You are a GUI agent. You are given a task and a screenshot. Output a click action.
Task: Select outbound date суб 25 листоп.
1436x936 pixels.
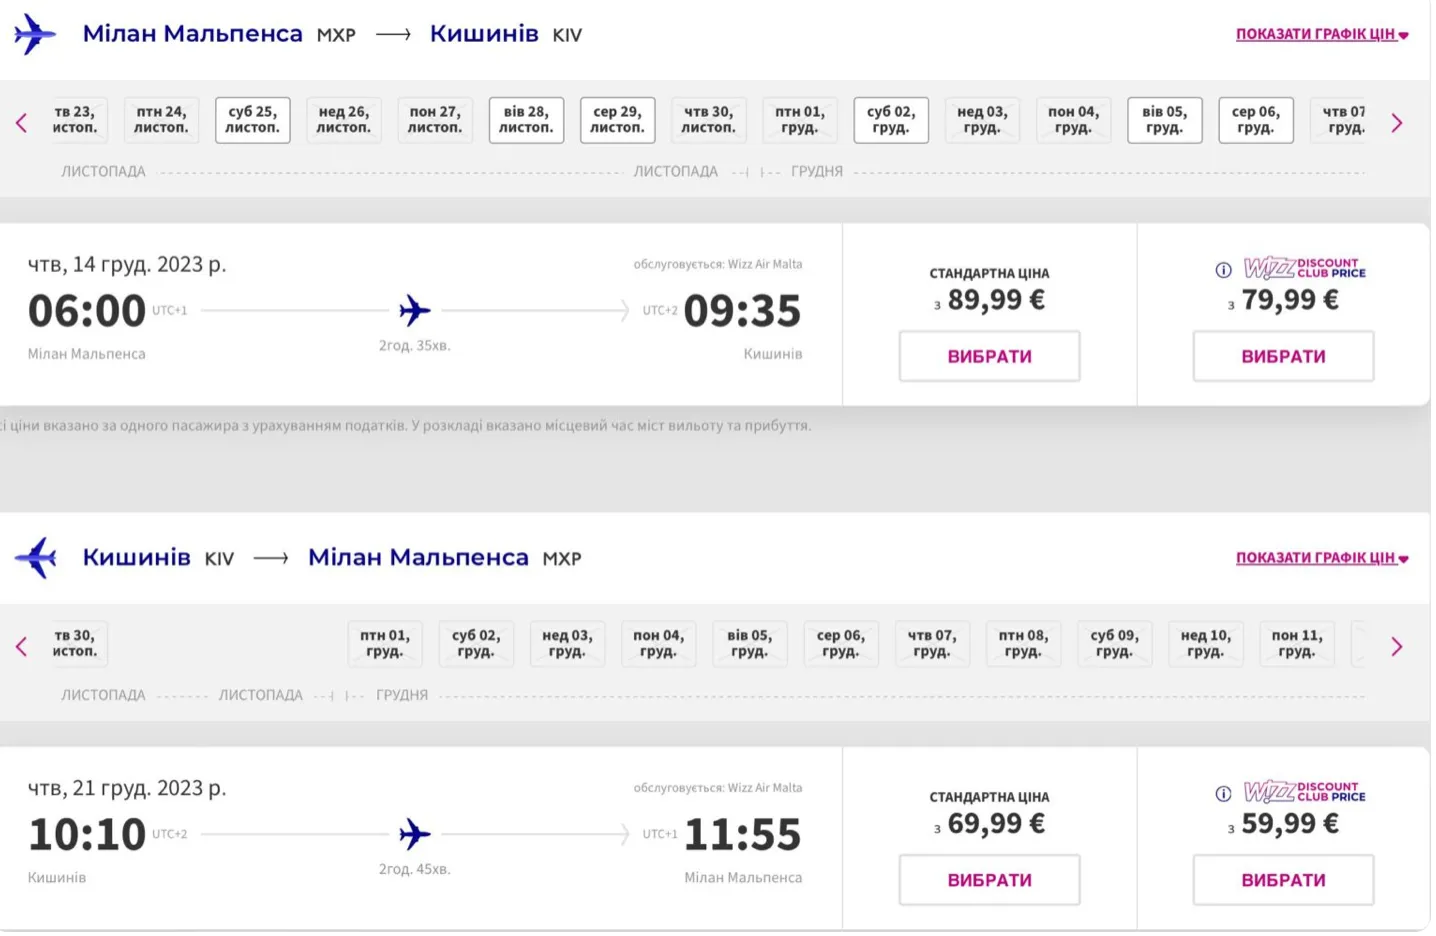pos(252,120)
